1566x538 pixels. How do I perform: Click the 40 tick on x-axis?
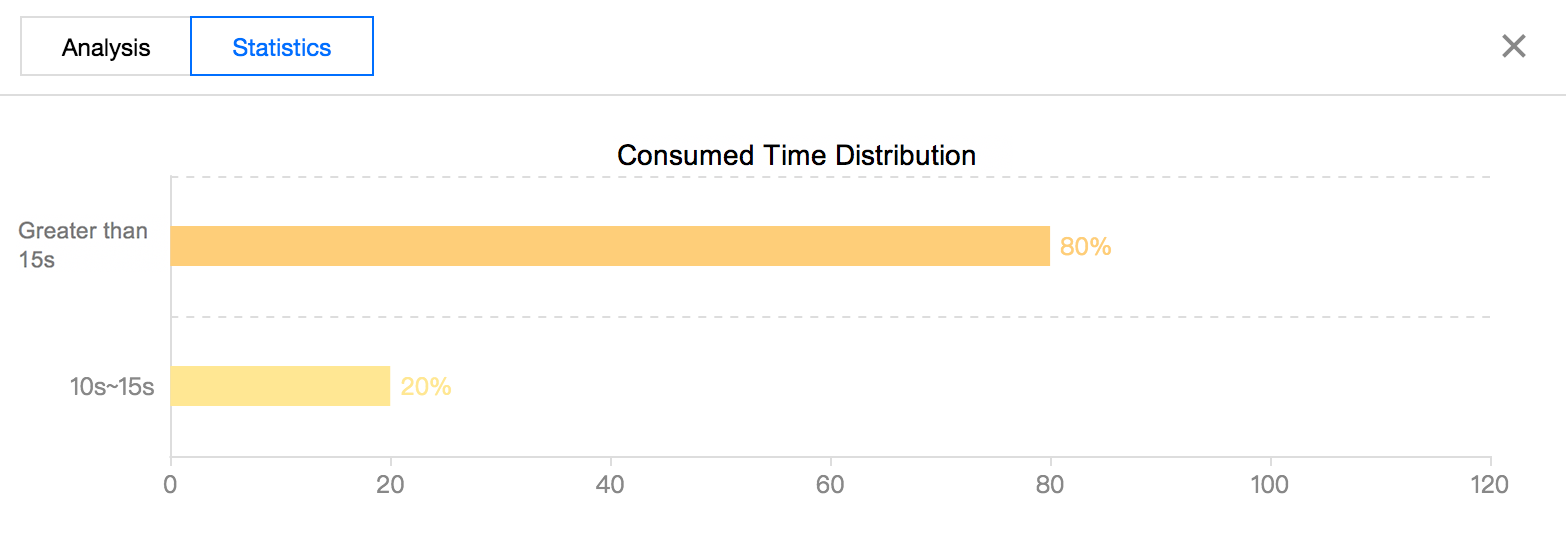(x=610, y=484)
